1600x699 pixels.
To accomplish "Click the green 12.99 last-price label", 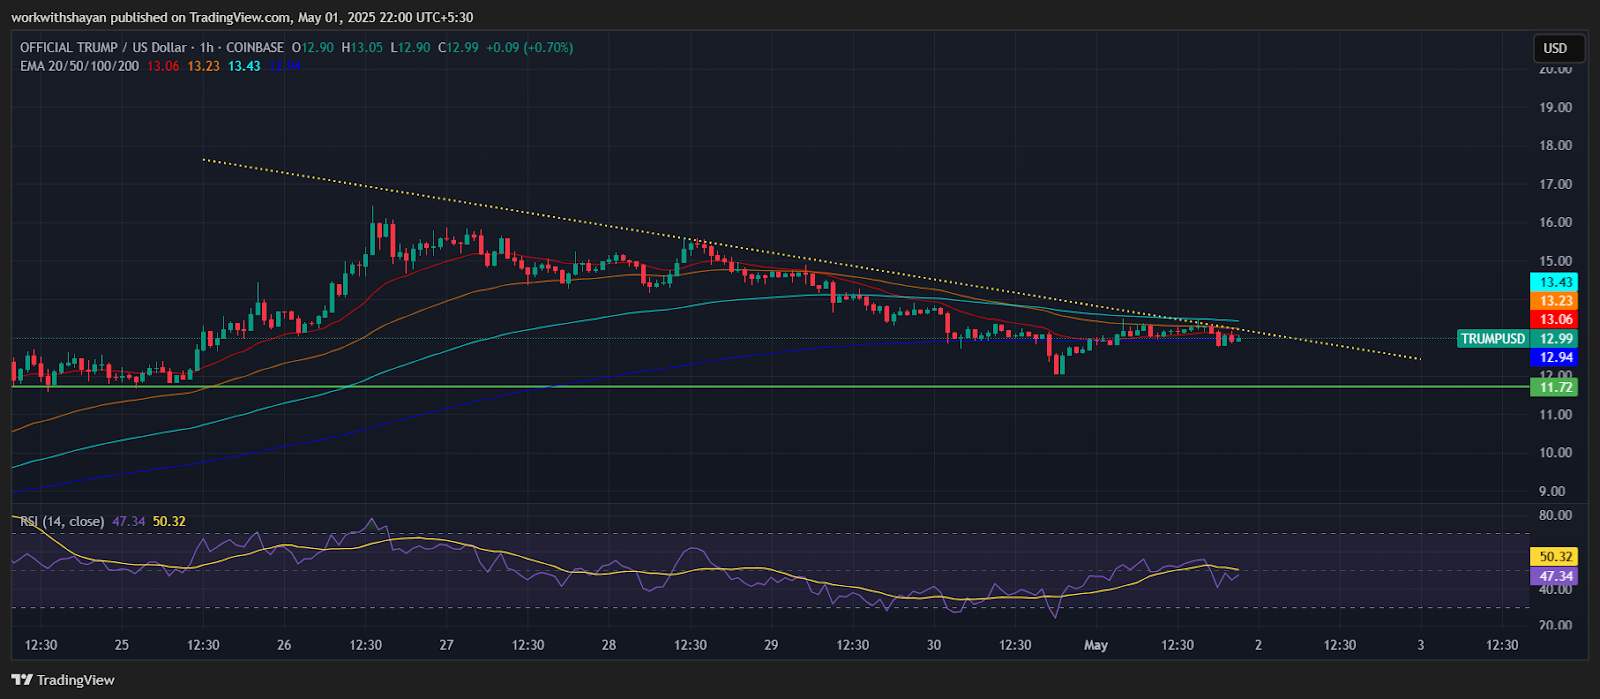I will pyautogui.click(x=1556, y=339).
